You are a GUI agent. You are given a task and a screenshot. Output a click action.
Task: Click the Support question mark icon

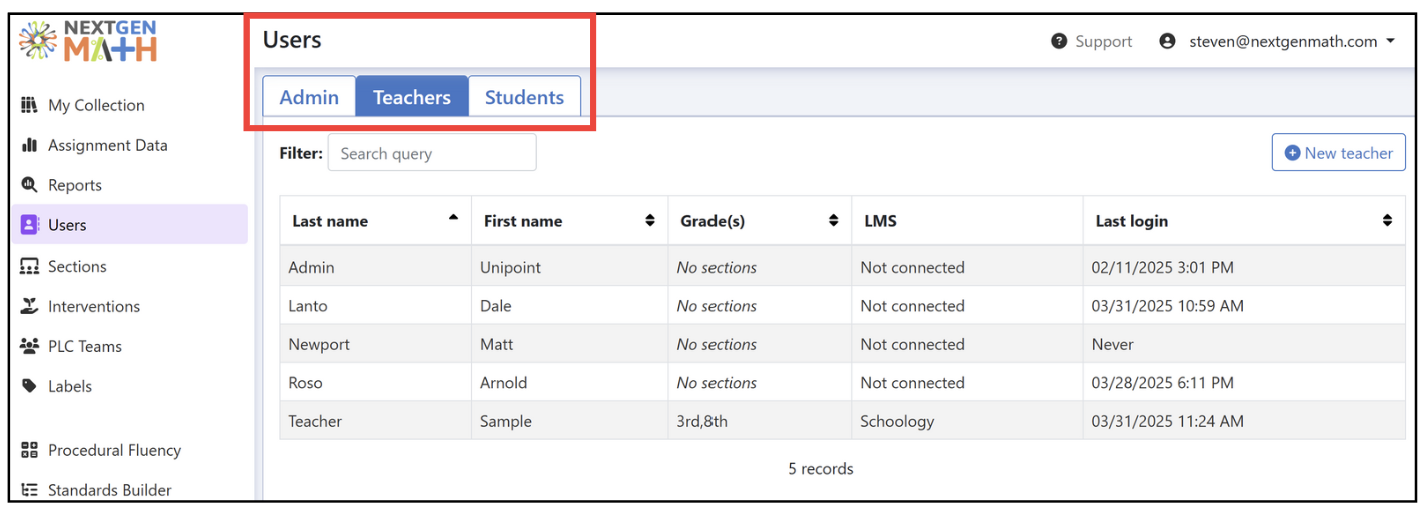1059,41
